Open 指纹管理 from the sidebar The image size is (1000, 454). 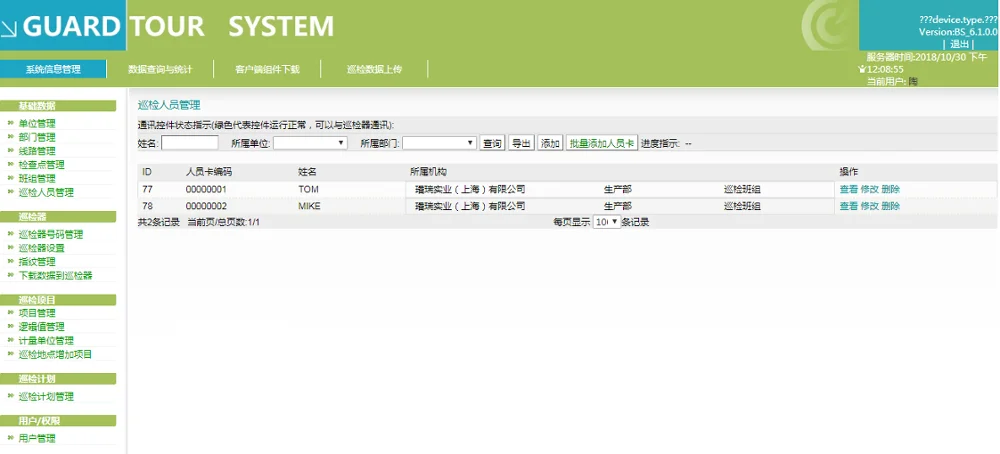(x=37, y=262)
